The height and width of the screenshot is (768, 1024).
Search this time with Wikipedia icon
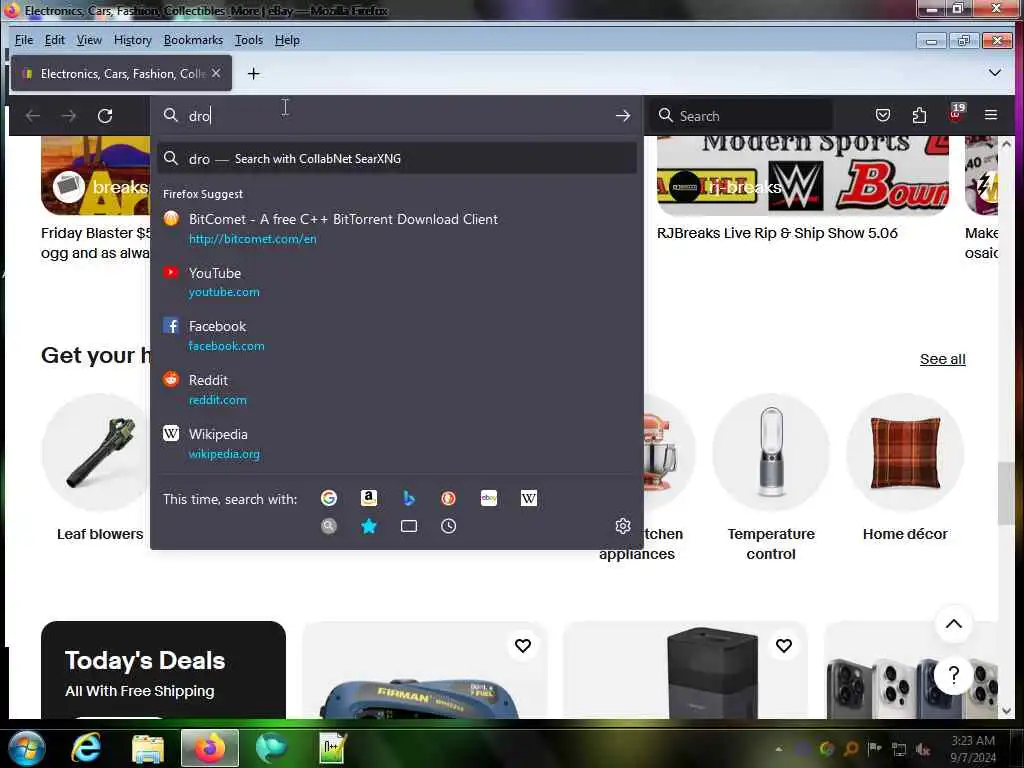(529, 498)
